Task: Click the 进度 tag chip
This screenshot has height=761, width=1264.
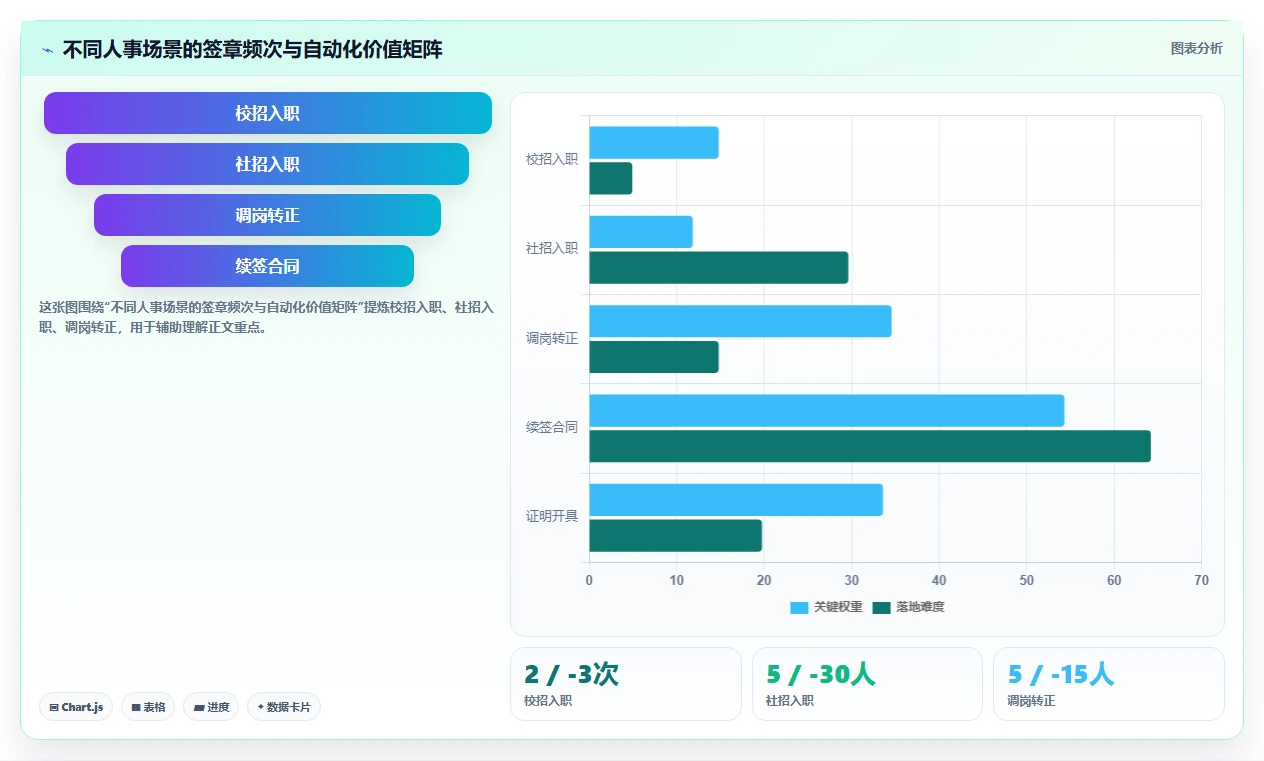Action: pyautogui.click(x=211, y=707)
